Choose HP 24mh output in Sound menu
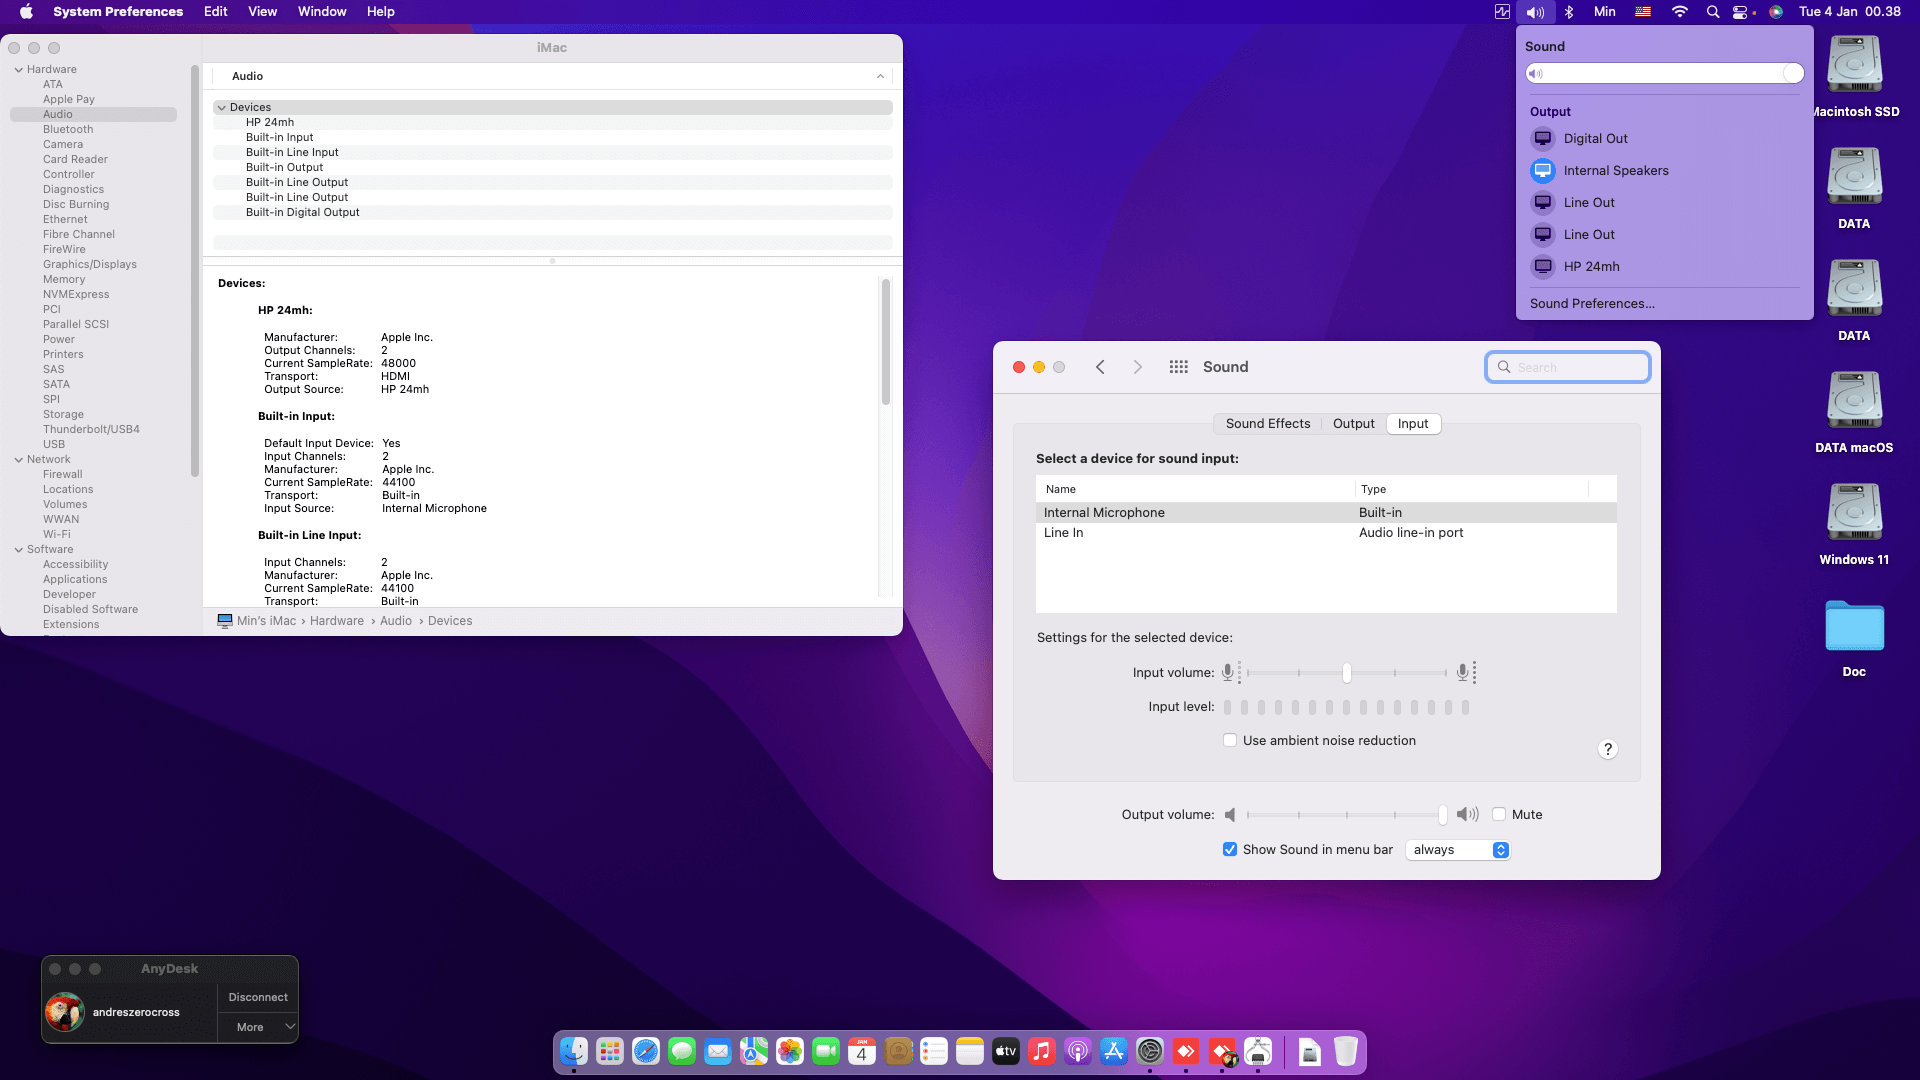The image size is (1920, 1080). tap(1664, 267)
